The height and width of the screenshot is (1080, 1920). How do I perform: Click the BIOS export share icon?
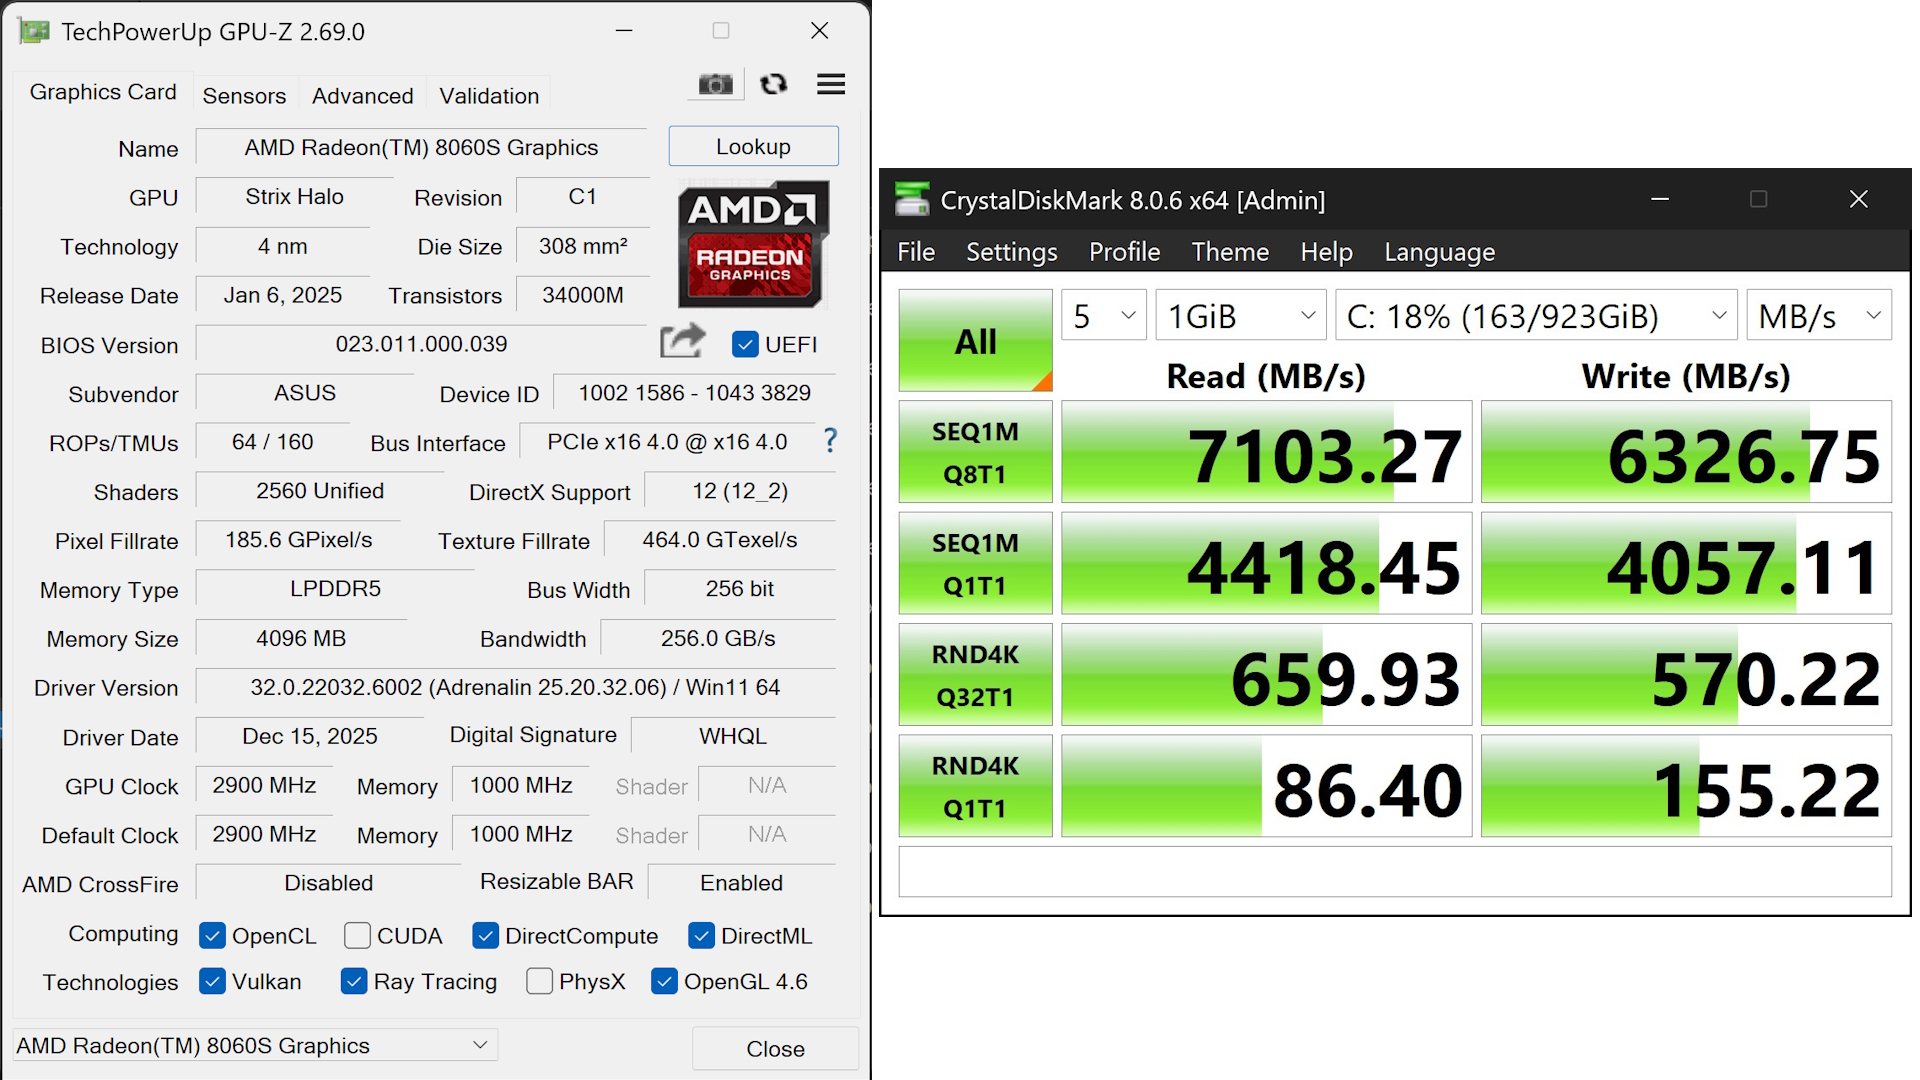coord(682,342)
